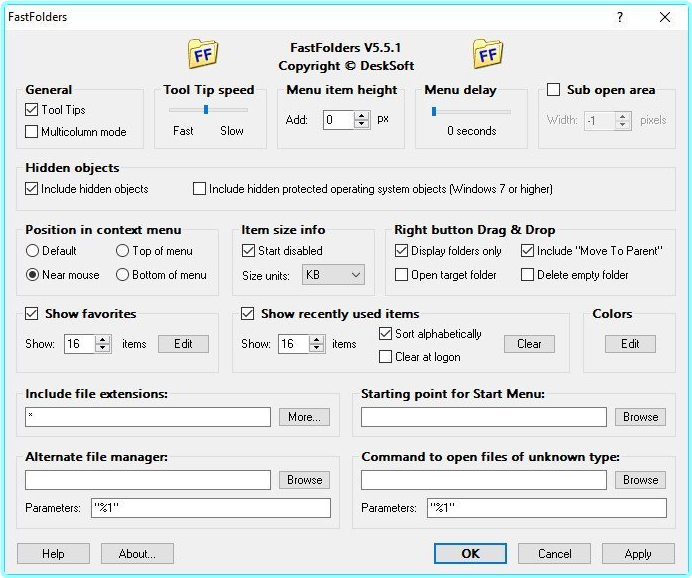Increase the recently used items count
Viewport: 692px width, 578px height.
318,339
